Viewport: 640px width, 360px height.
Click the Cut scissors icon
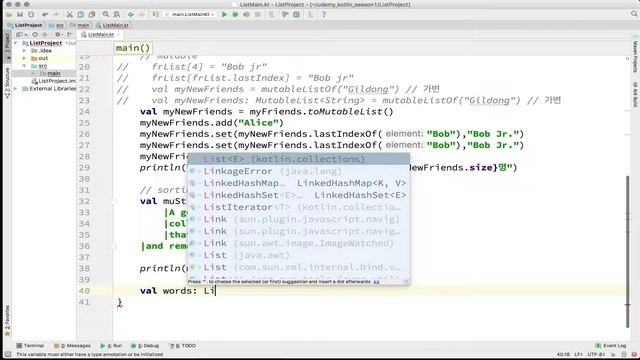(x=70, y=14)
